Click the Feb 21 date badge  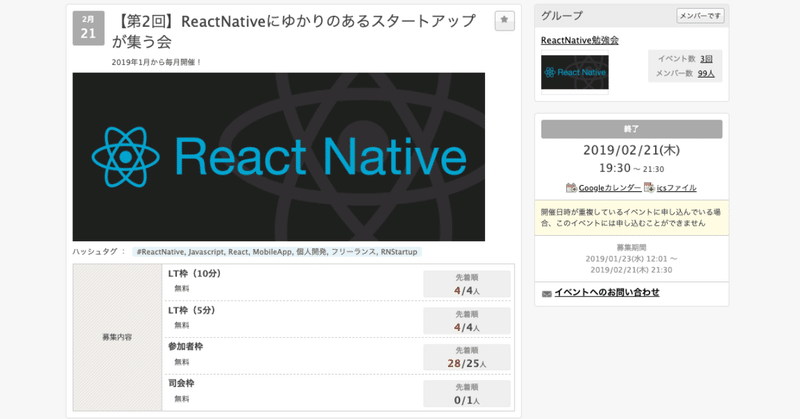pyautogui.click(x=88, y=29)
